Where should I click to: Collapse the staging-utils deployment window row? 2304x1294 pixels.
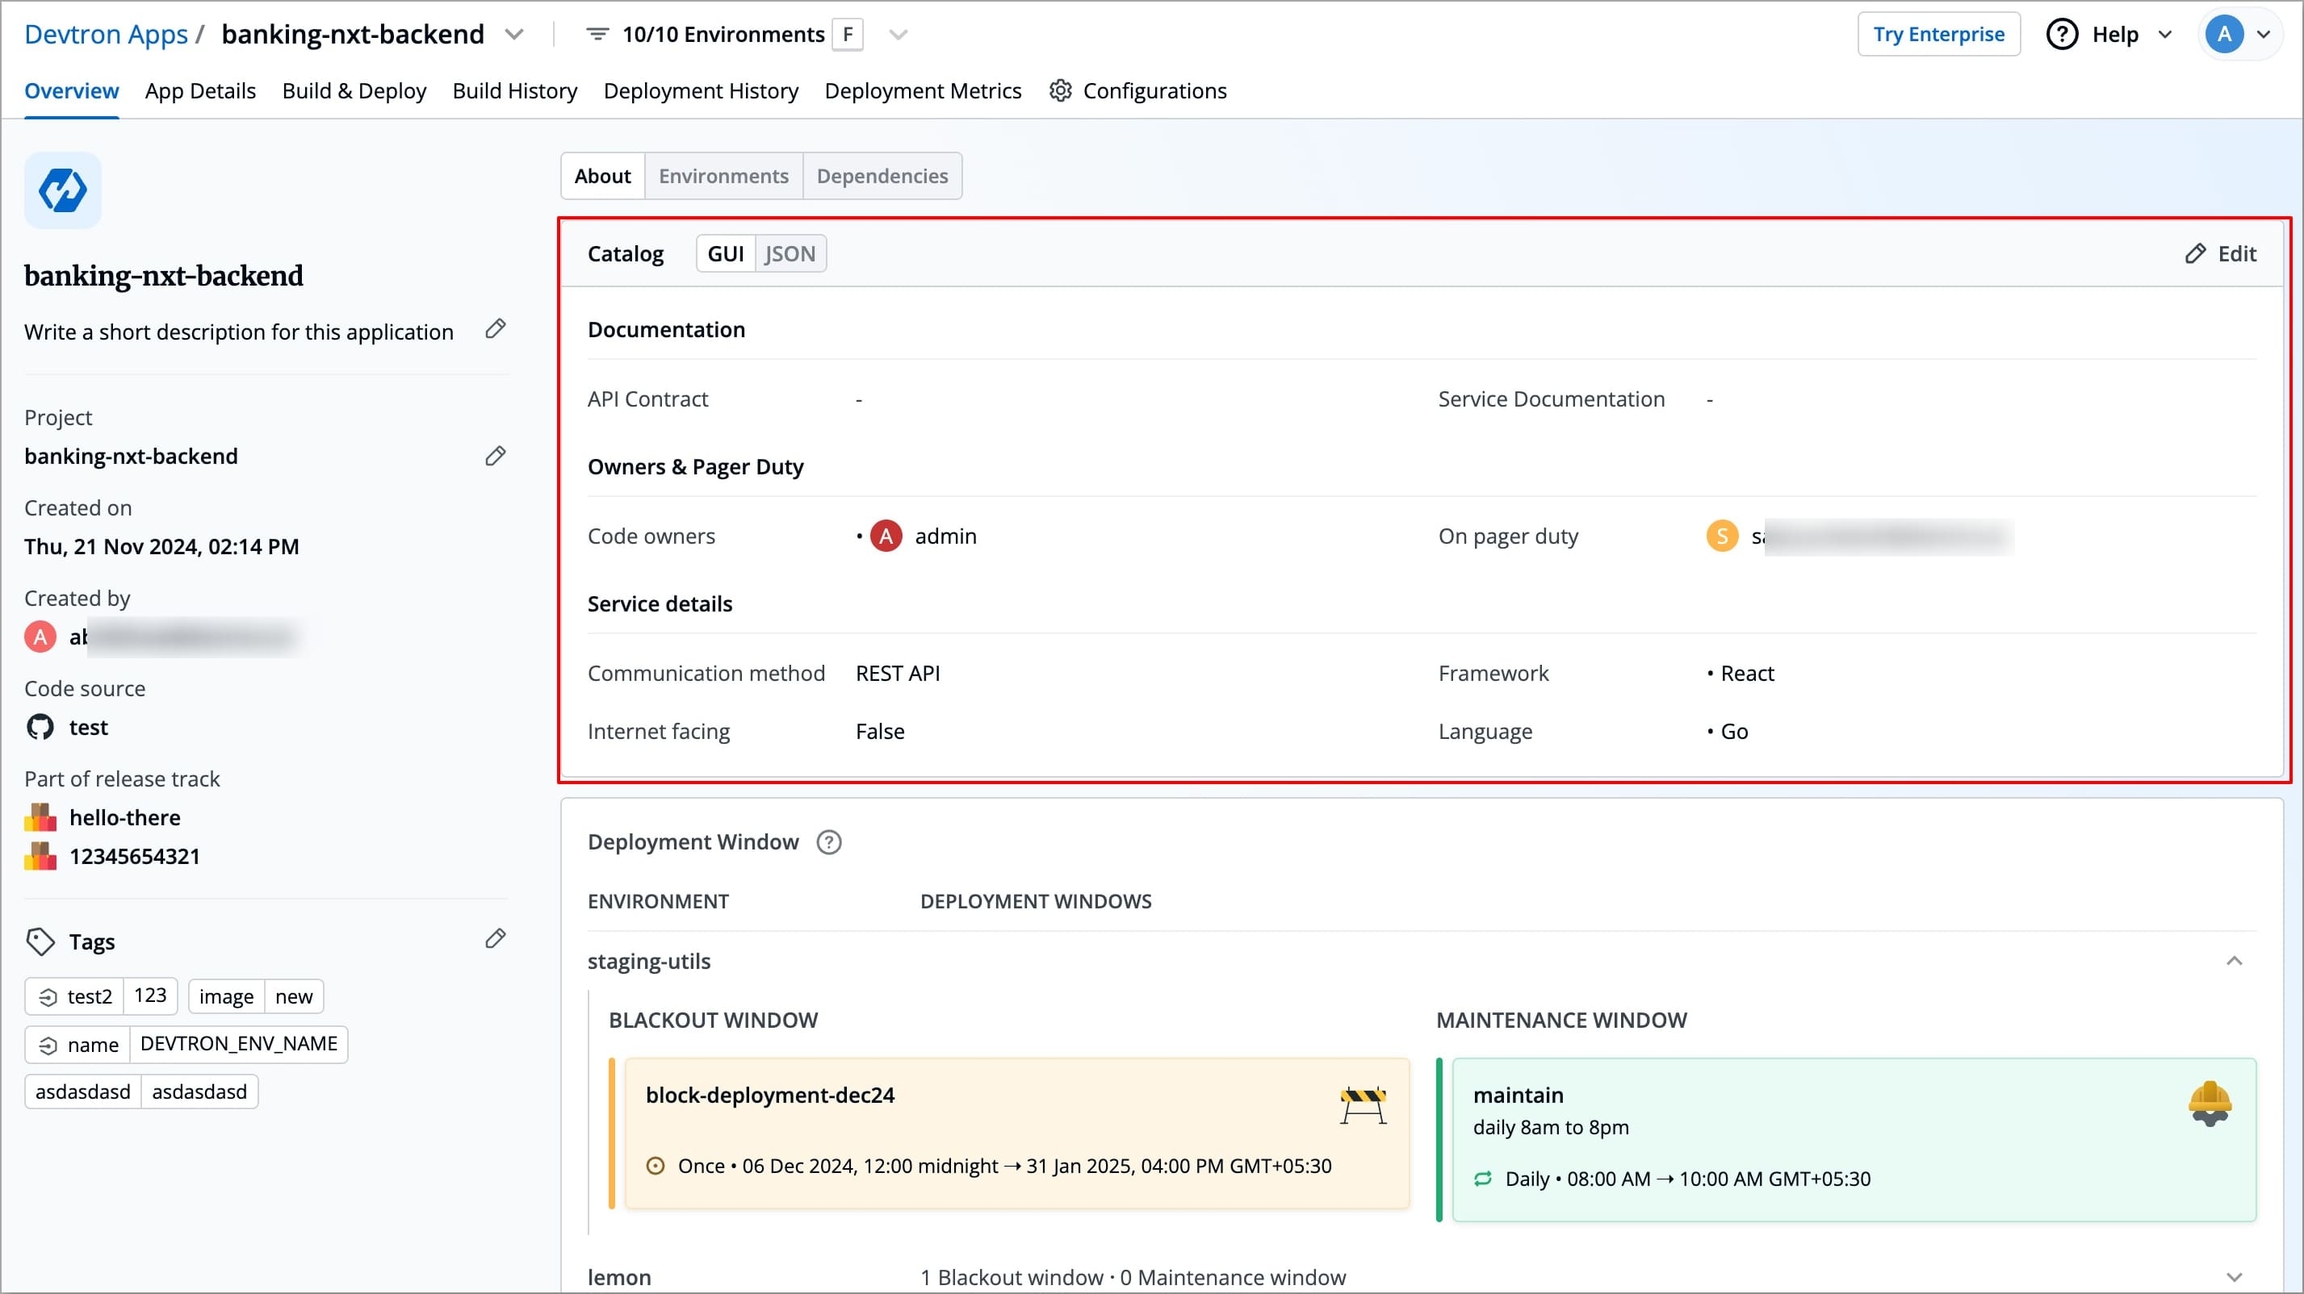pos(2234,961)
